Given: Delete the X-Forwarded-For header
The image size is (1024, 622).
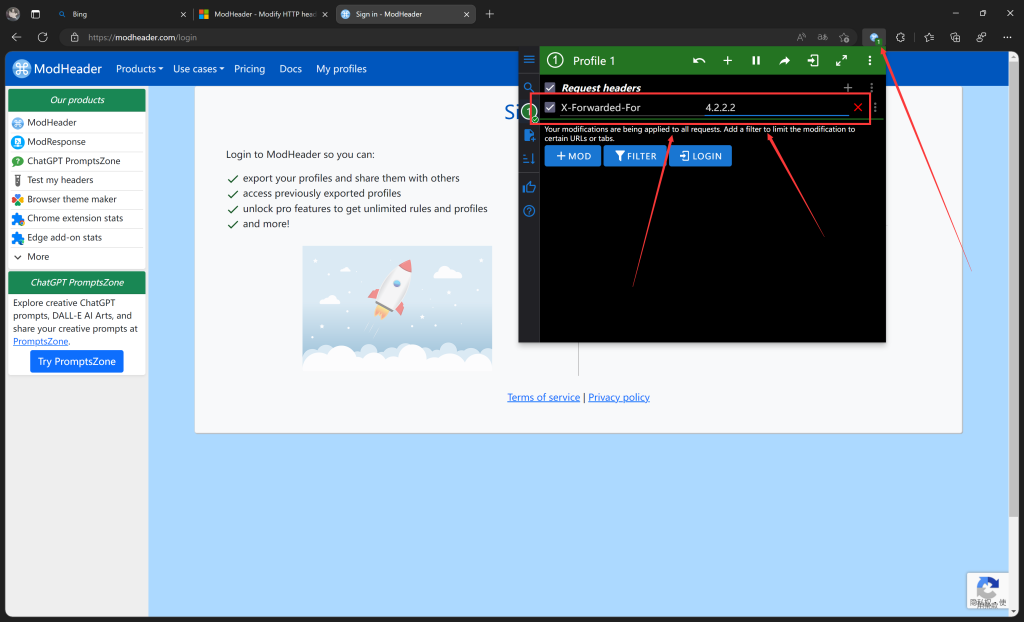Looking at the screenshot, I should 858,107.
